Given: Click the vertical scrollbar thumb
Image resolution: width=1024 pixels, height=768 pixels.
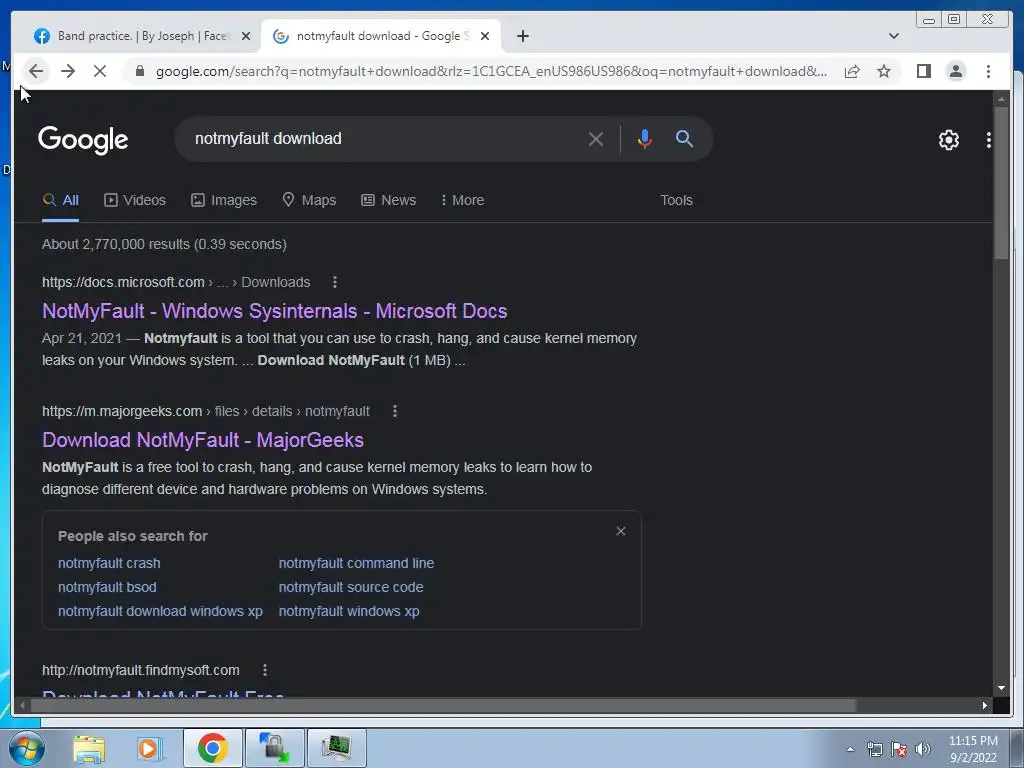Looking at the screenshot, I should (x=1001, y=184).
